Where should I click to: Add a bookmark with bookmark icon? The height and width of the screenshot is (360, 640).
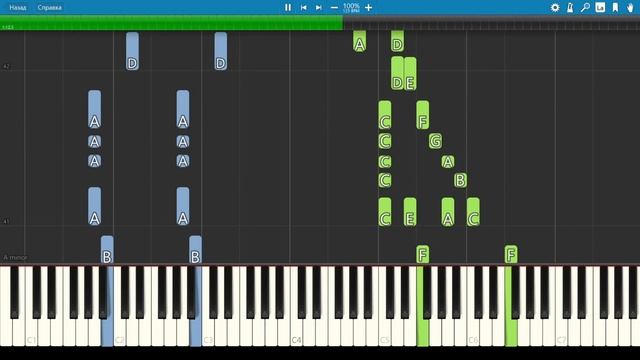[615, 7]
